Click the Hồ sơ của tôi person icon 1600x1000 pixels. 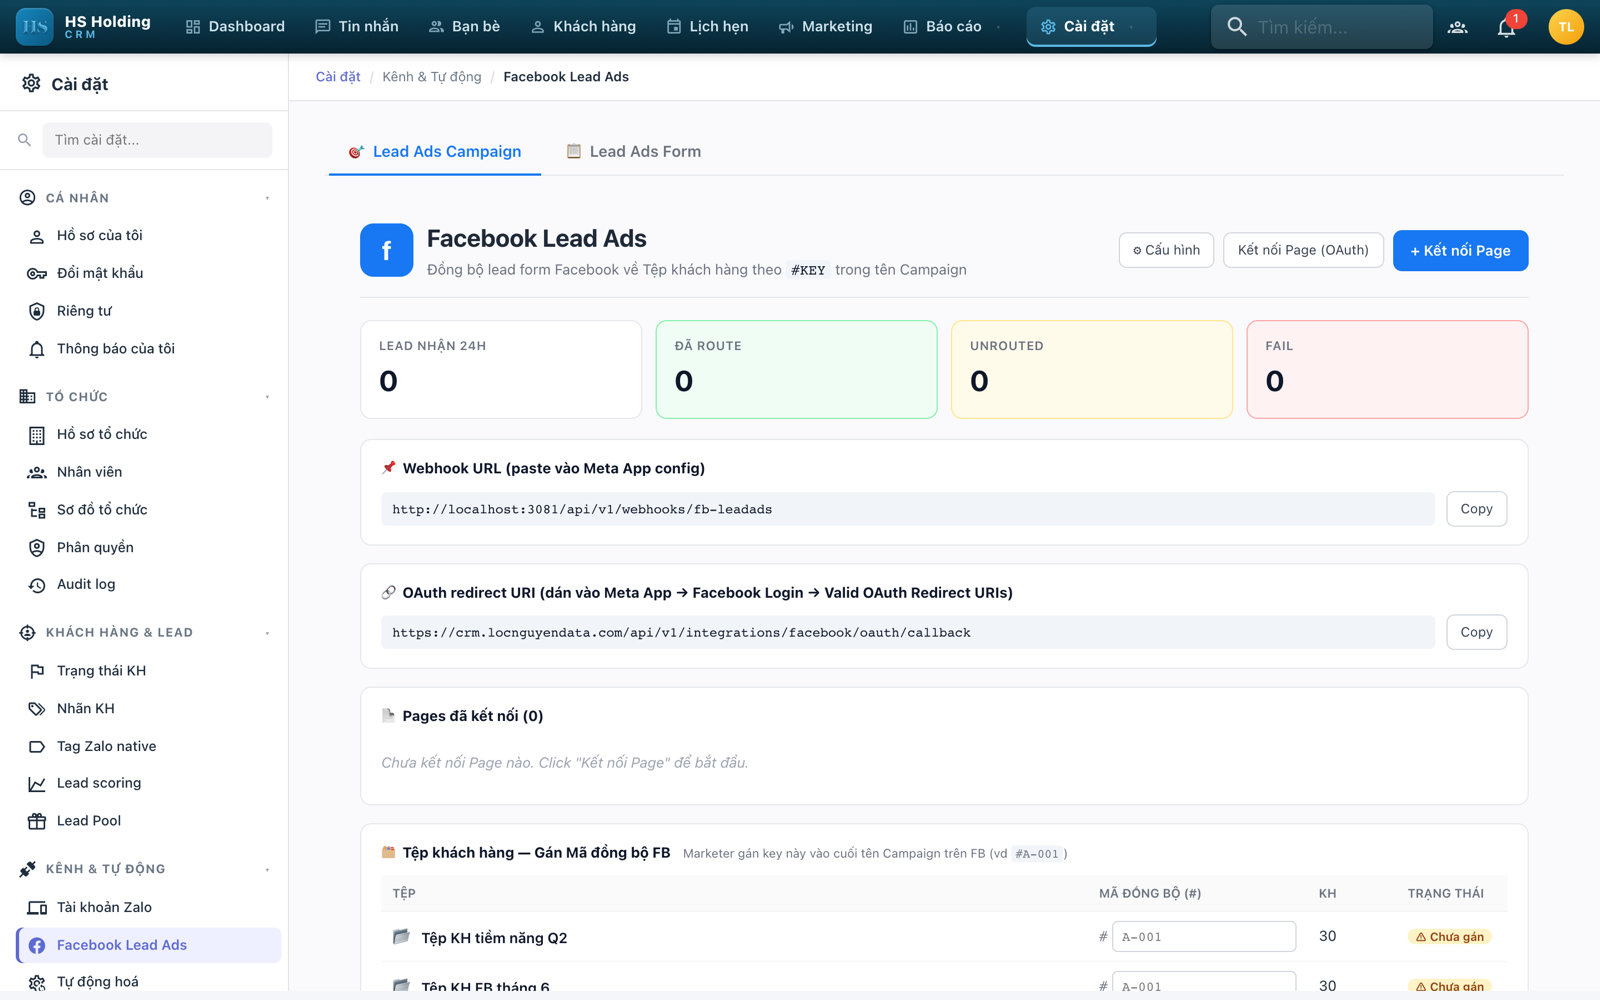point(37,236)
